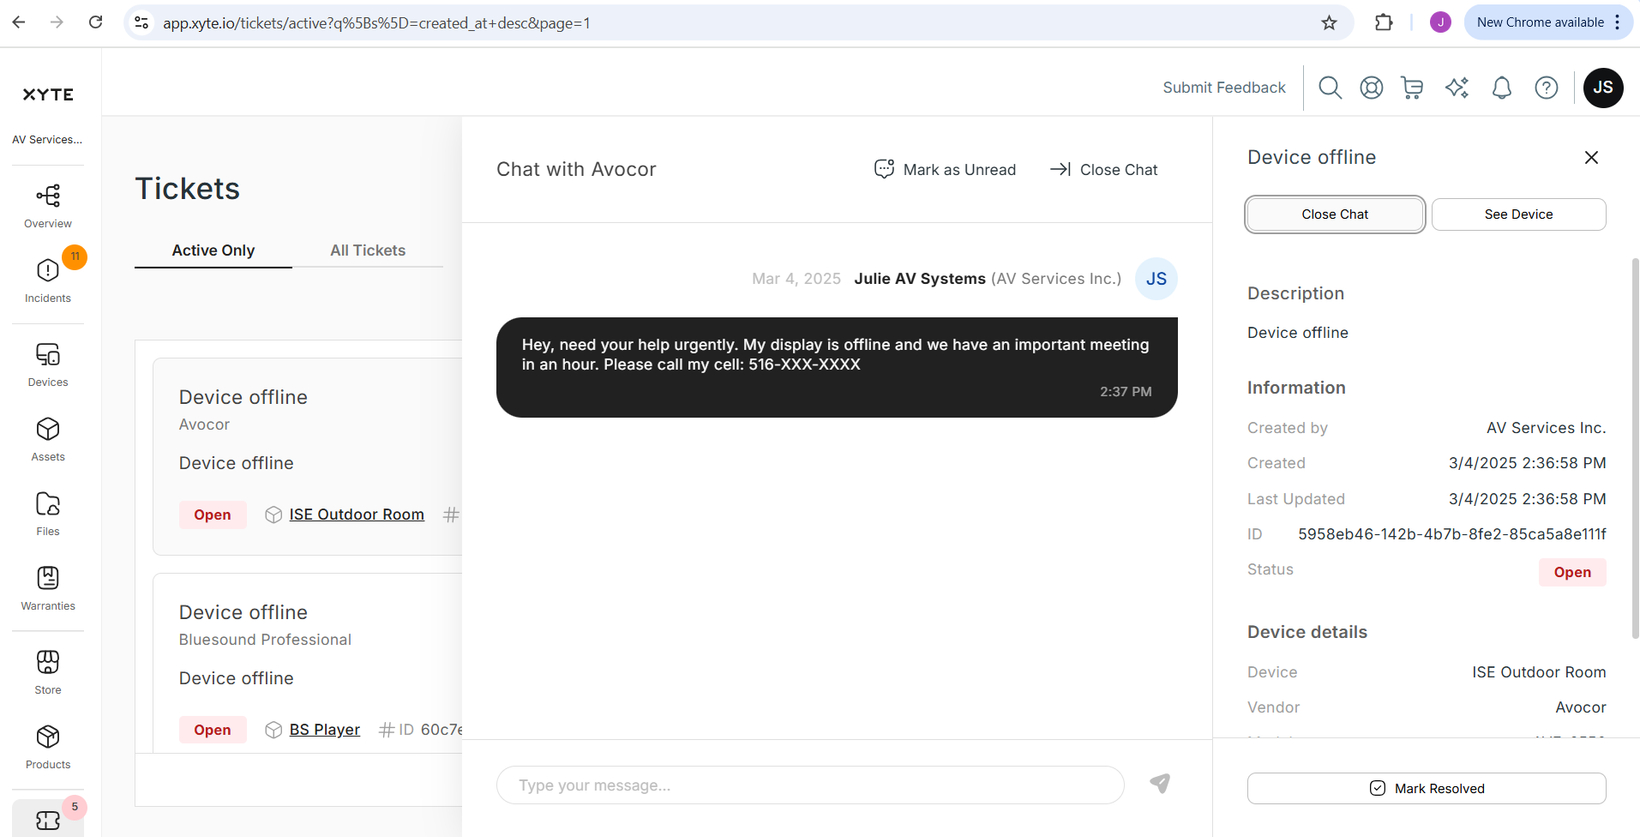Viewport: 1640px width, 837px height.
Task: Open the support lifebuoy icon
Action: [1371, 88]
